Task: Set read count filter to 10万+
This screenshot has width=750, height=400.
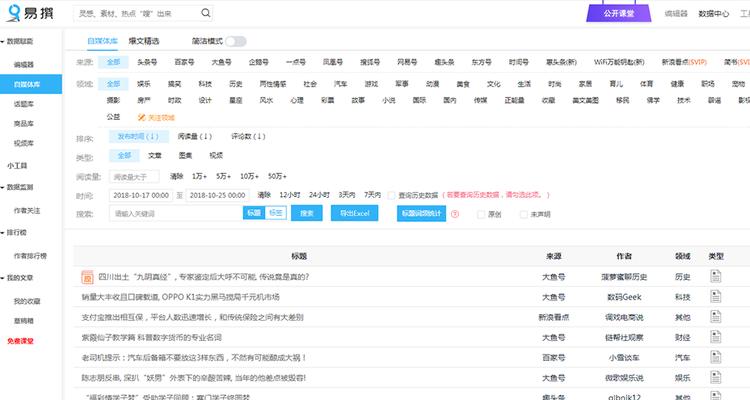Action: (x=249, y=177)
